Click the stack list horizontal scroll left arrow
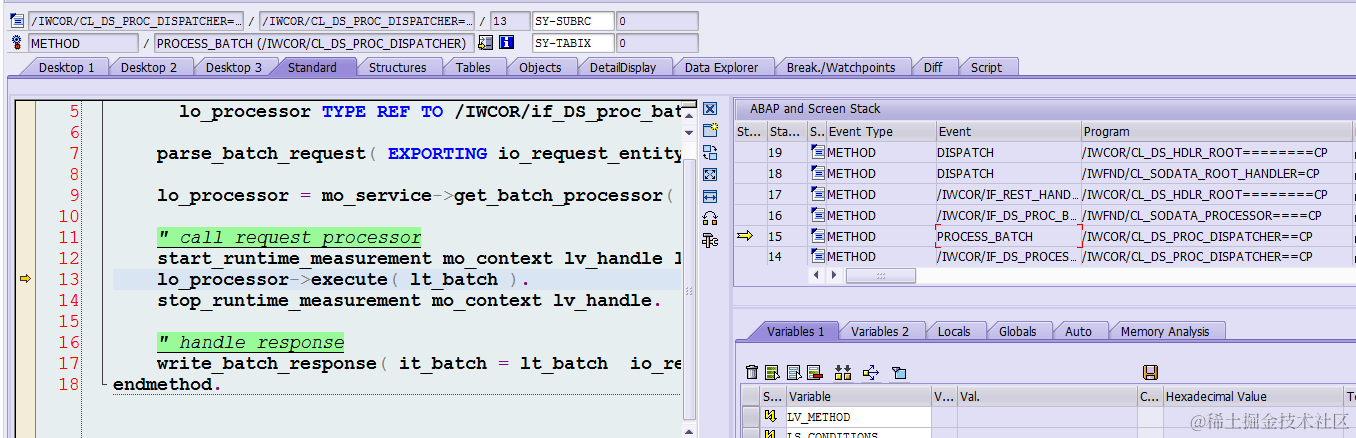 (815, 275)
